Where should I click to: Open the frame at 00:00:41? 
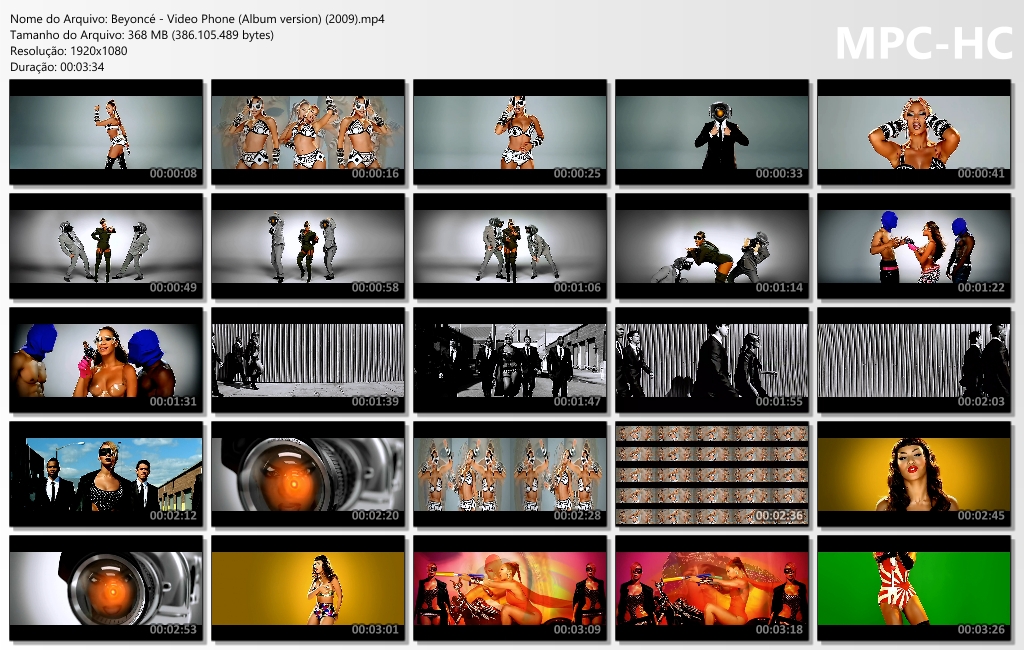tap(914, 133)
